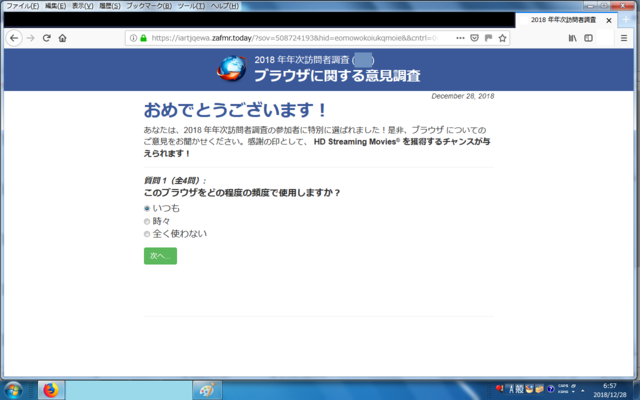The height and width of the screenshot is (400, 640).
Task: Open the ヘルプ(H) menu
Action: (x=225, y=6)
